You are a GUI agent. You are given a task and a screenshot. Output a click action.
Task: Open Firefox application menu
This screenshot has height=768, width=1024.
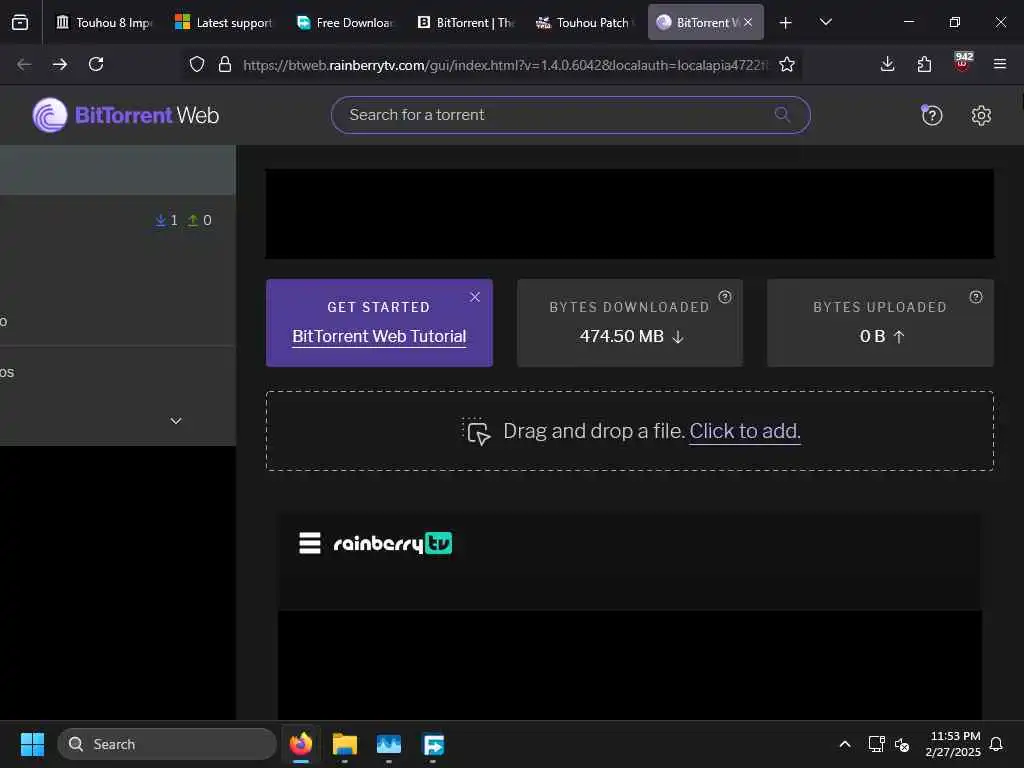[x=999, y=64]
